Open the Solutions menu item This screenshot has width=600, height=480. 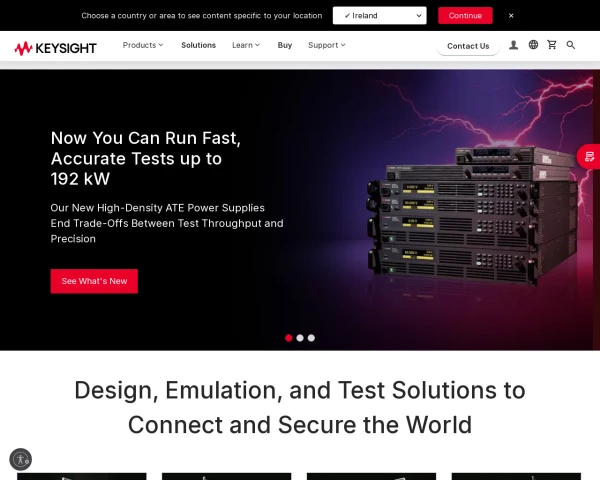pos(199,45)
